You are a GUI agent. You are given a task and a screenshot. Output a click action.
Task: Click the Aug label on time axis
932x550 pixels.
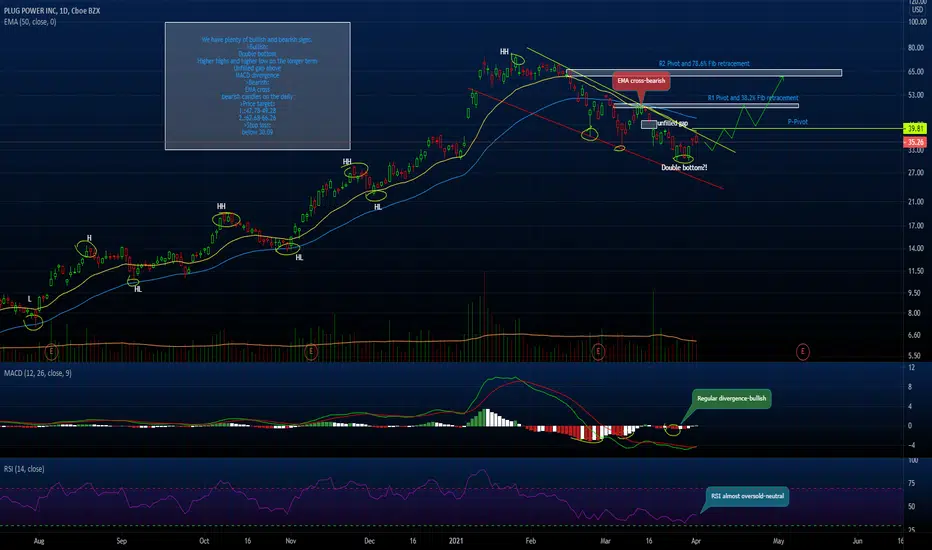point(39,541)
